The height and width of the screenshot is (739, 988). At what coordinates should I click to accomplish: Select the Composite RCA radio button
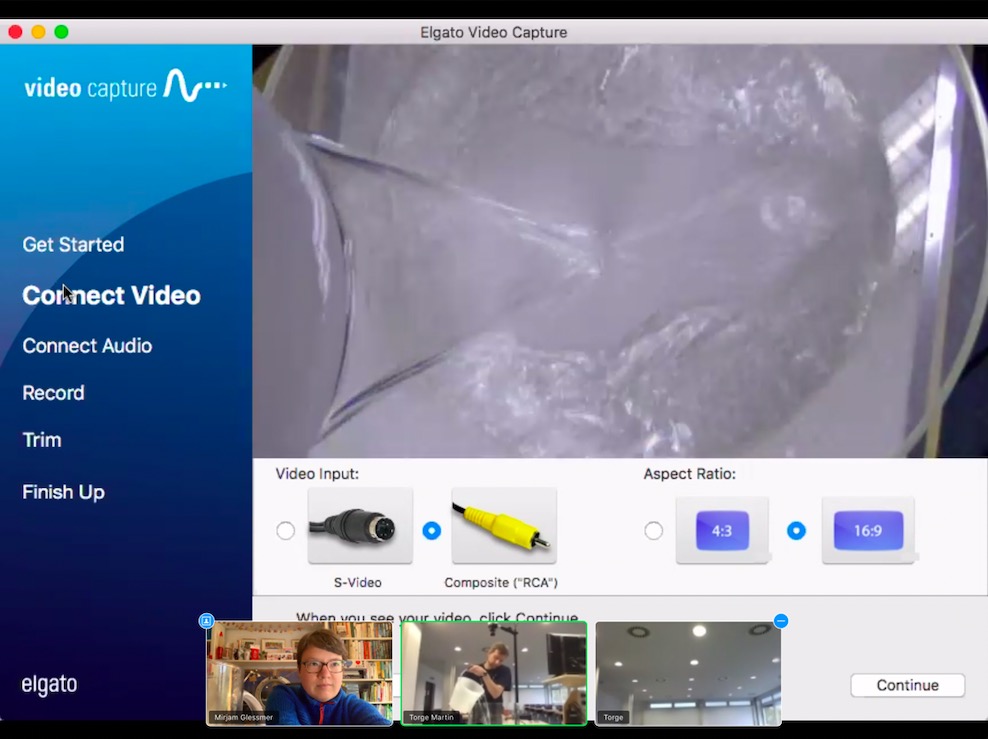(x=432, y=530)
